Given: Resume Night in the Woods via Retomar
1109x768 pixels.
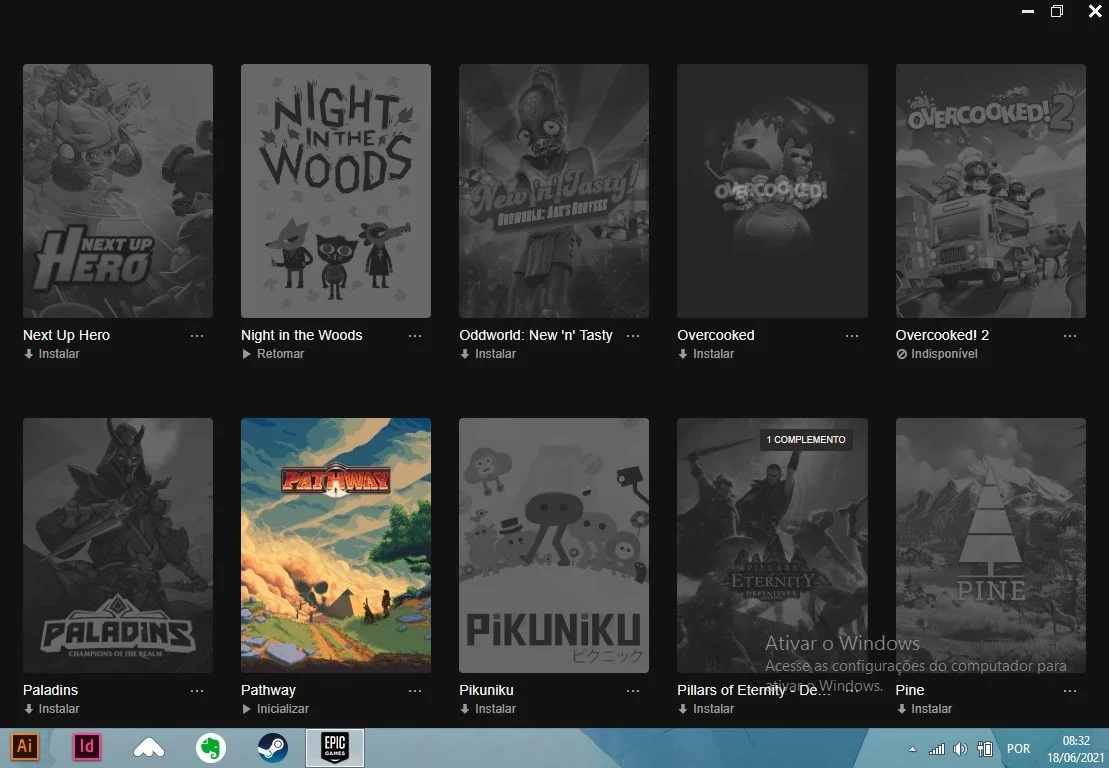Looking at the screenshot, I should tap(273, 354).
